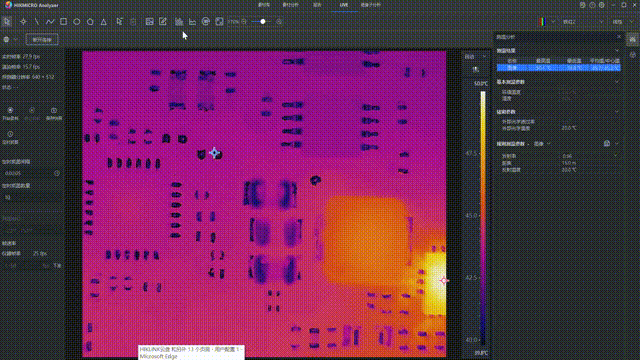
Task: Click the panel toggle icon beside analysis panel
Action: (632, 40)
